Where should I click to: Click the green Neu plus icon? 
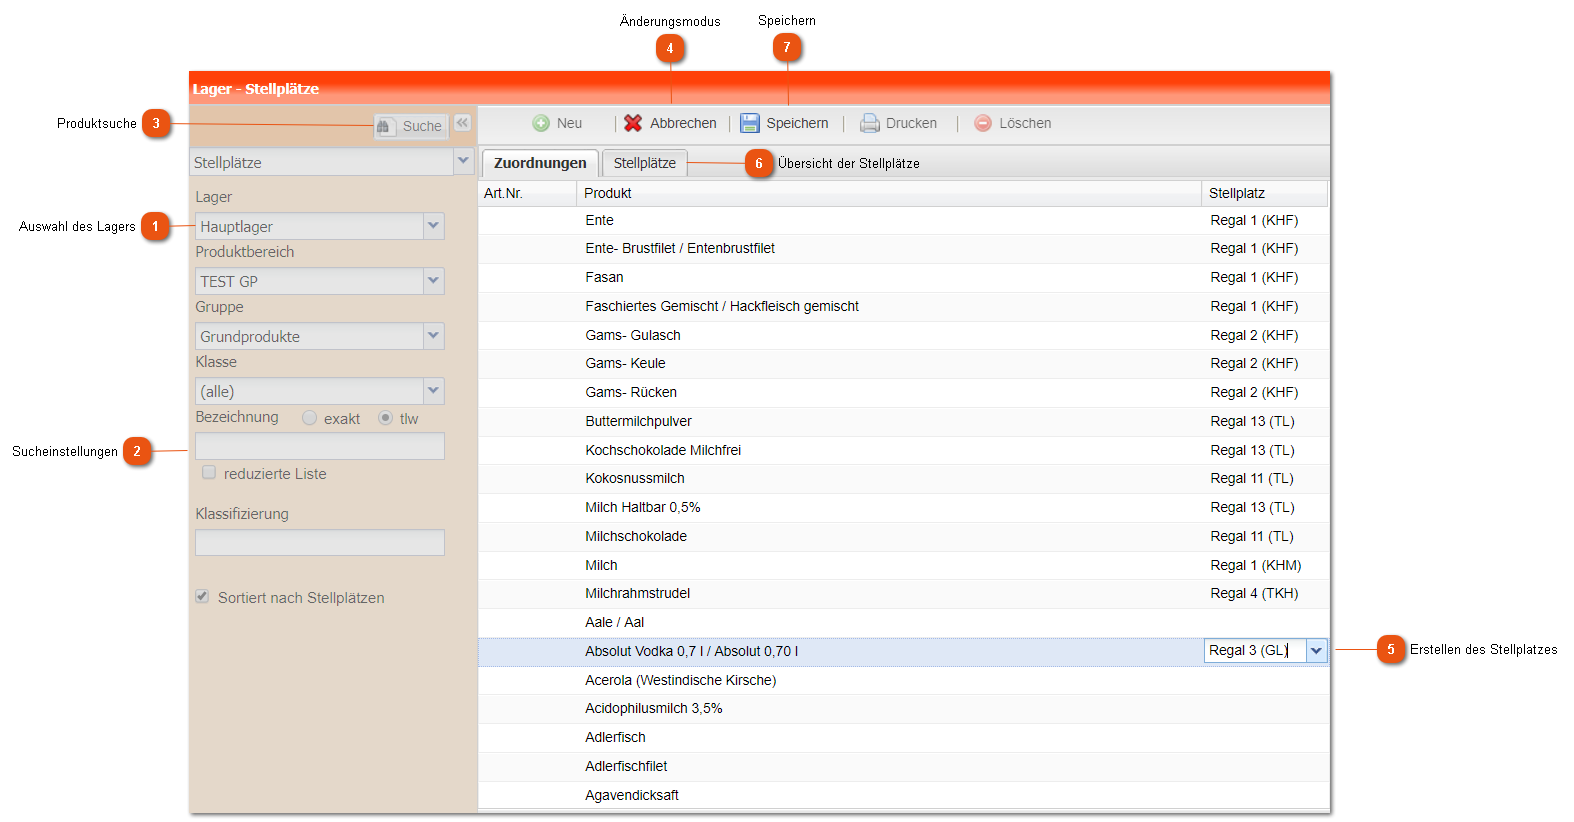541,123
